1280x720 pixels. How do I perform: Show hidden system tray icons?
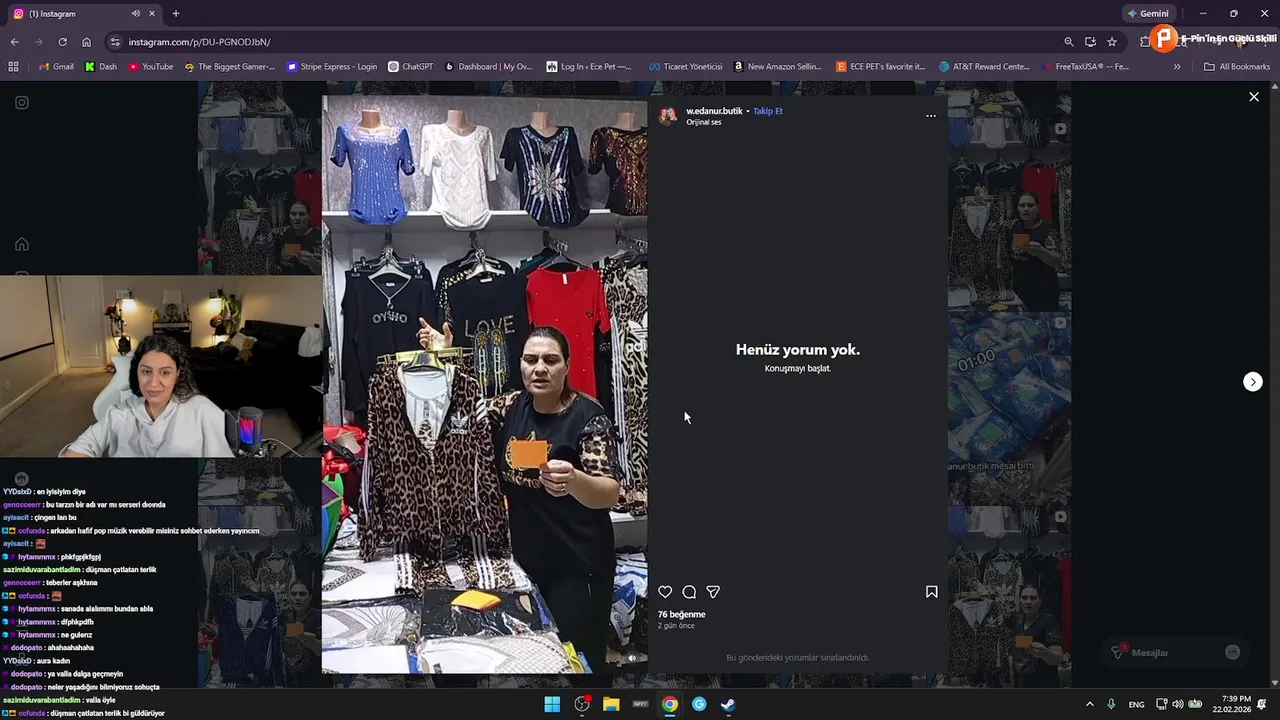1090,704
